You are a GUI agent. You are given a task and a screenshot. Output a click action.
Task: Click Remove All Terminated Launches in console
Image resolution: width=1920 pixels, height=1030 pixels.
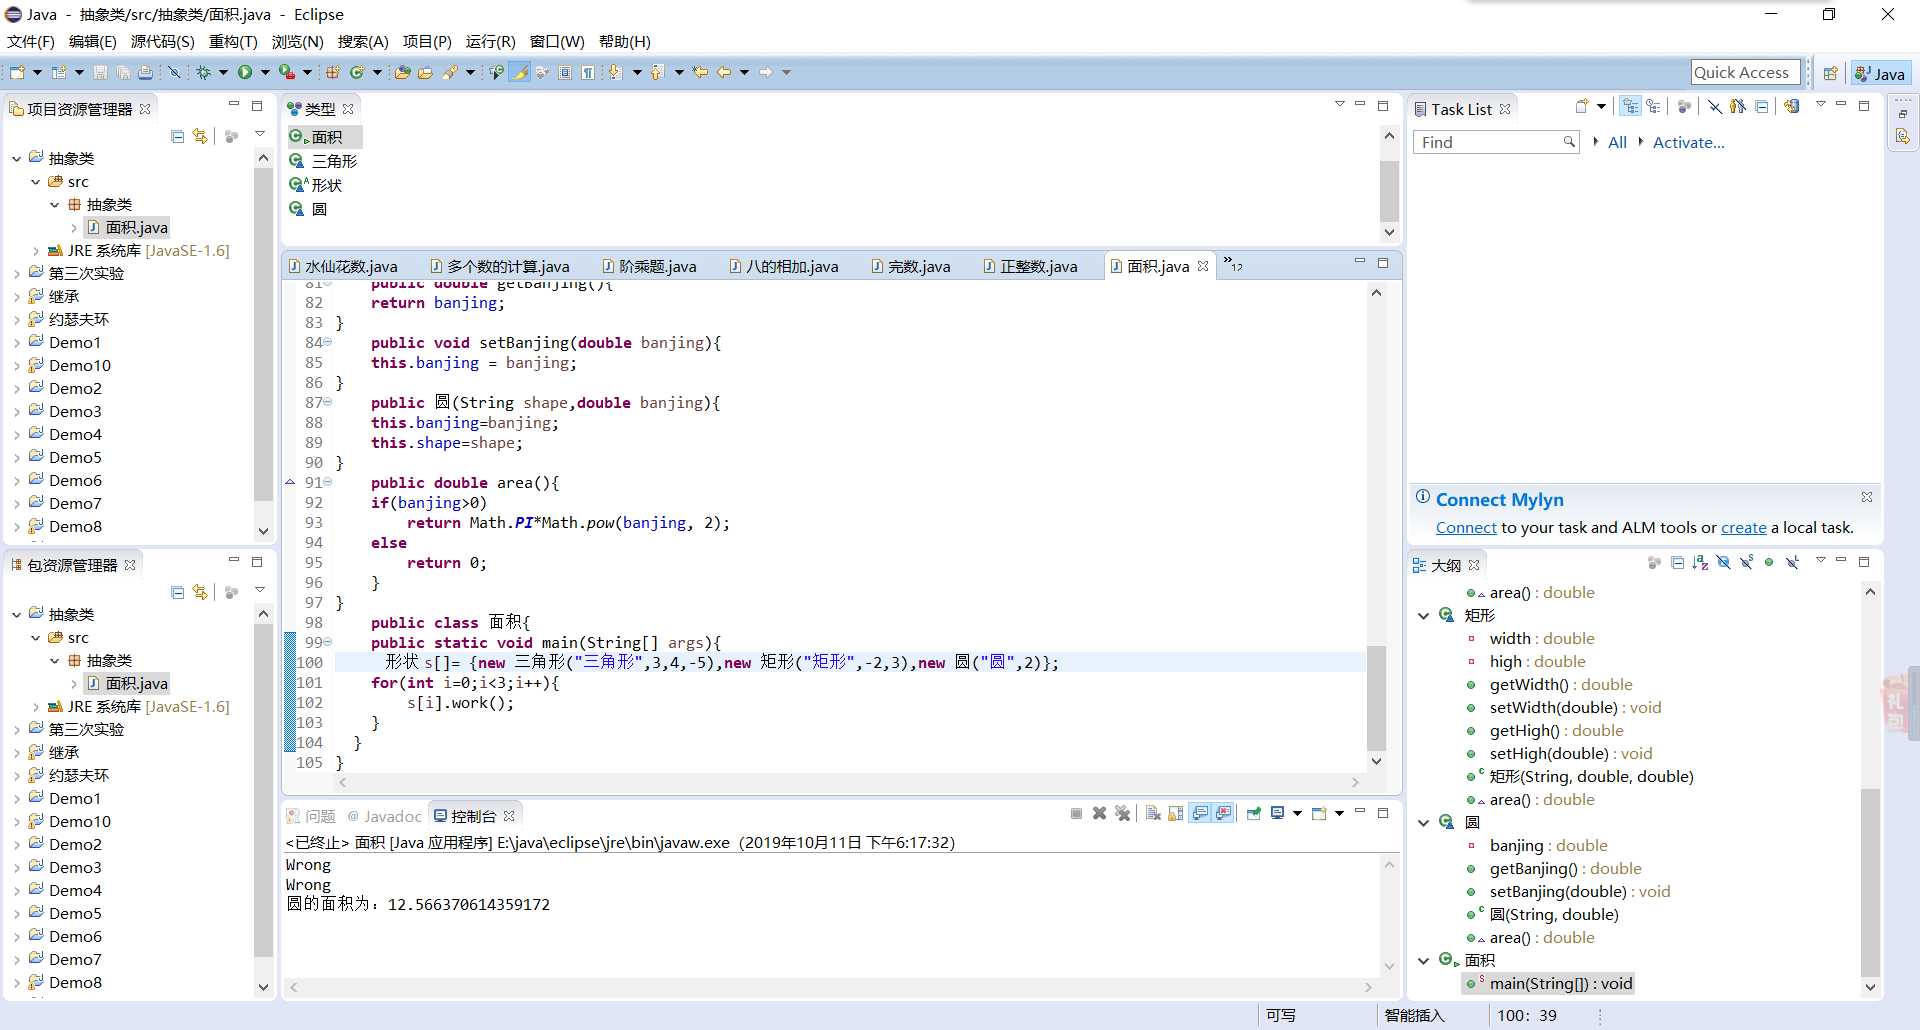pyautogui.click(x=1122, y=813)
